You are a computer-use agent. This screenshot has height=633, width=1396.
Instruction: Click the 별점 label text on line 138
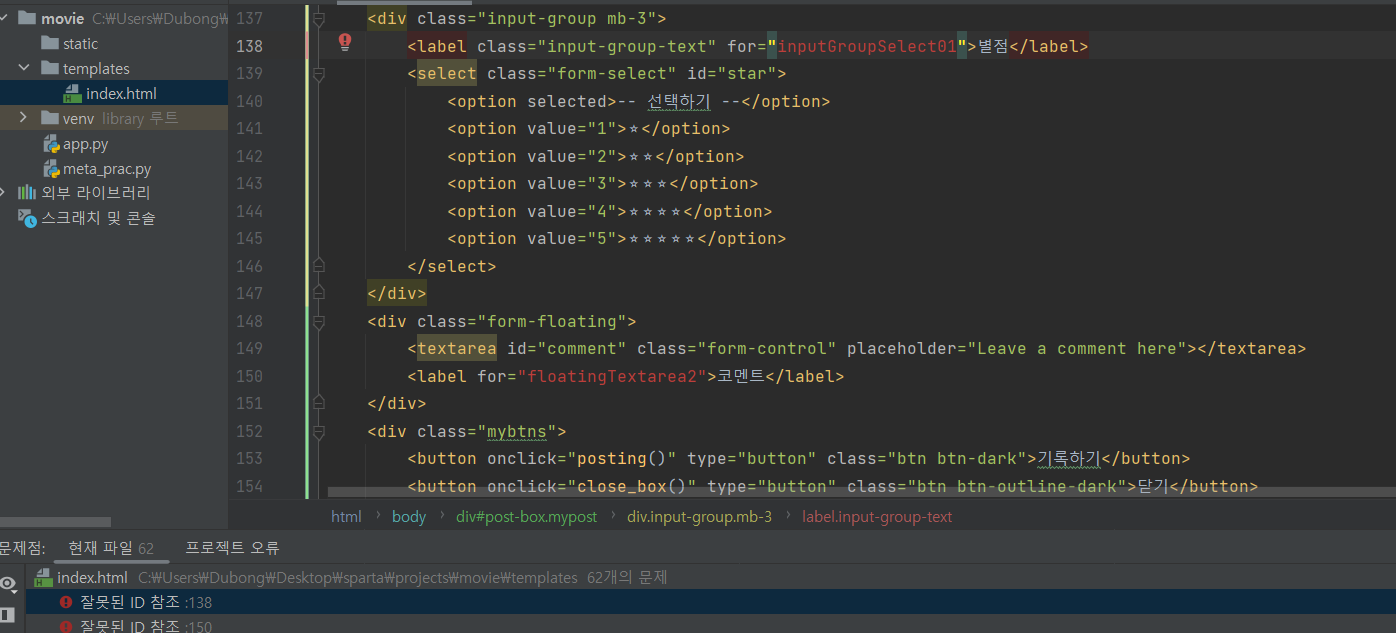(992, 46)
